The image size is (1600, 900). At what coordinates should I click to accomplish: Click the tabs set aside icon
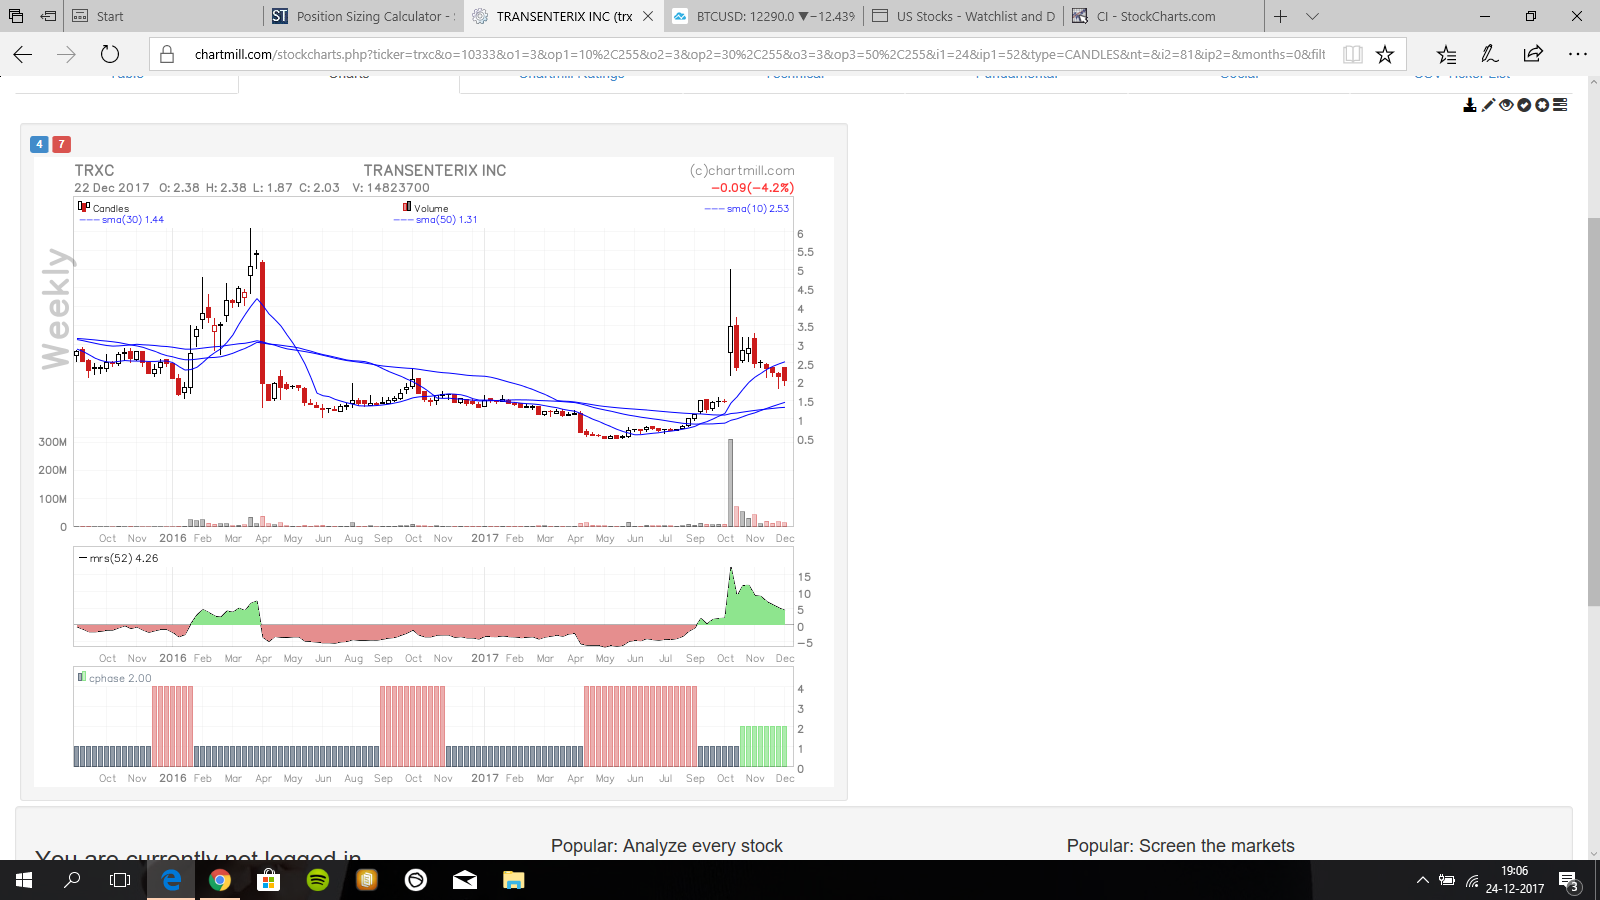click(16, 16)
